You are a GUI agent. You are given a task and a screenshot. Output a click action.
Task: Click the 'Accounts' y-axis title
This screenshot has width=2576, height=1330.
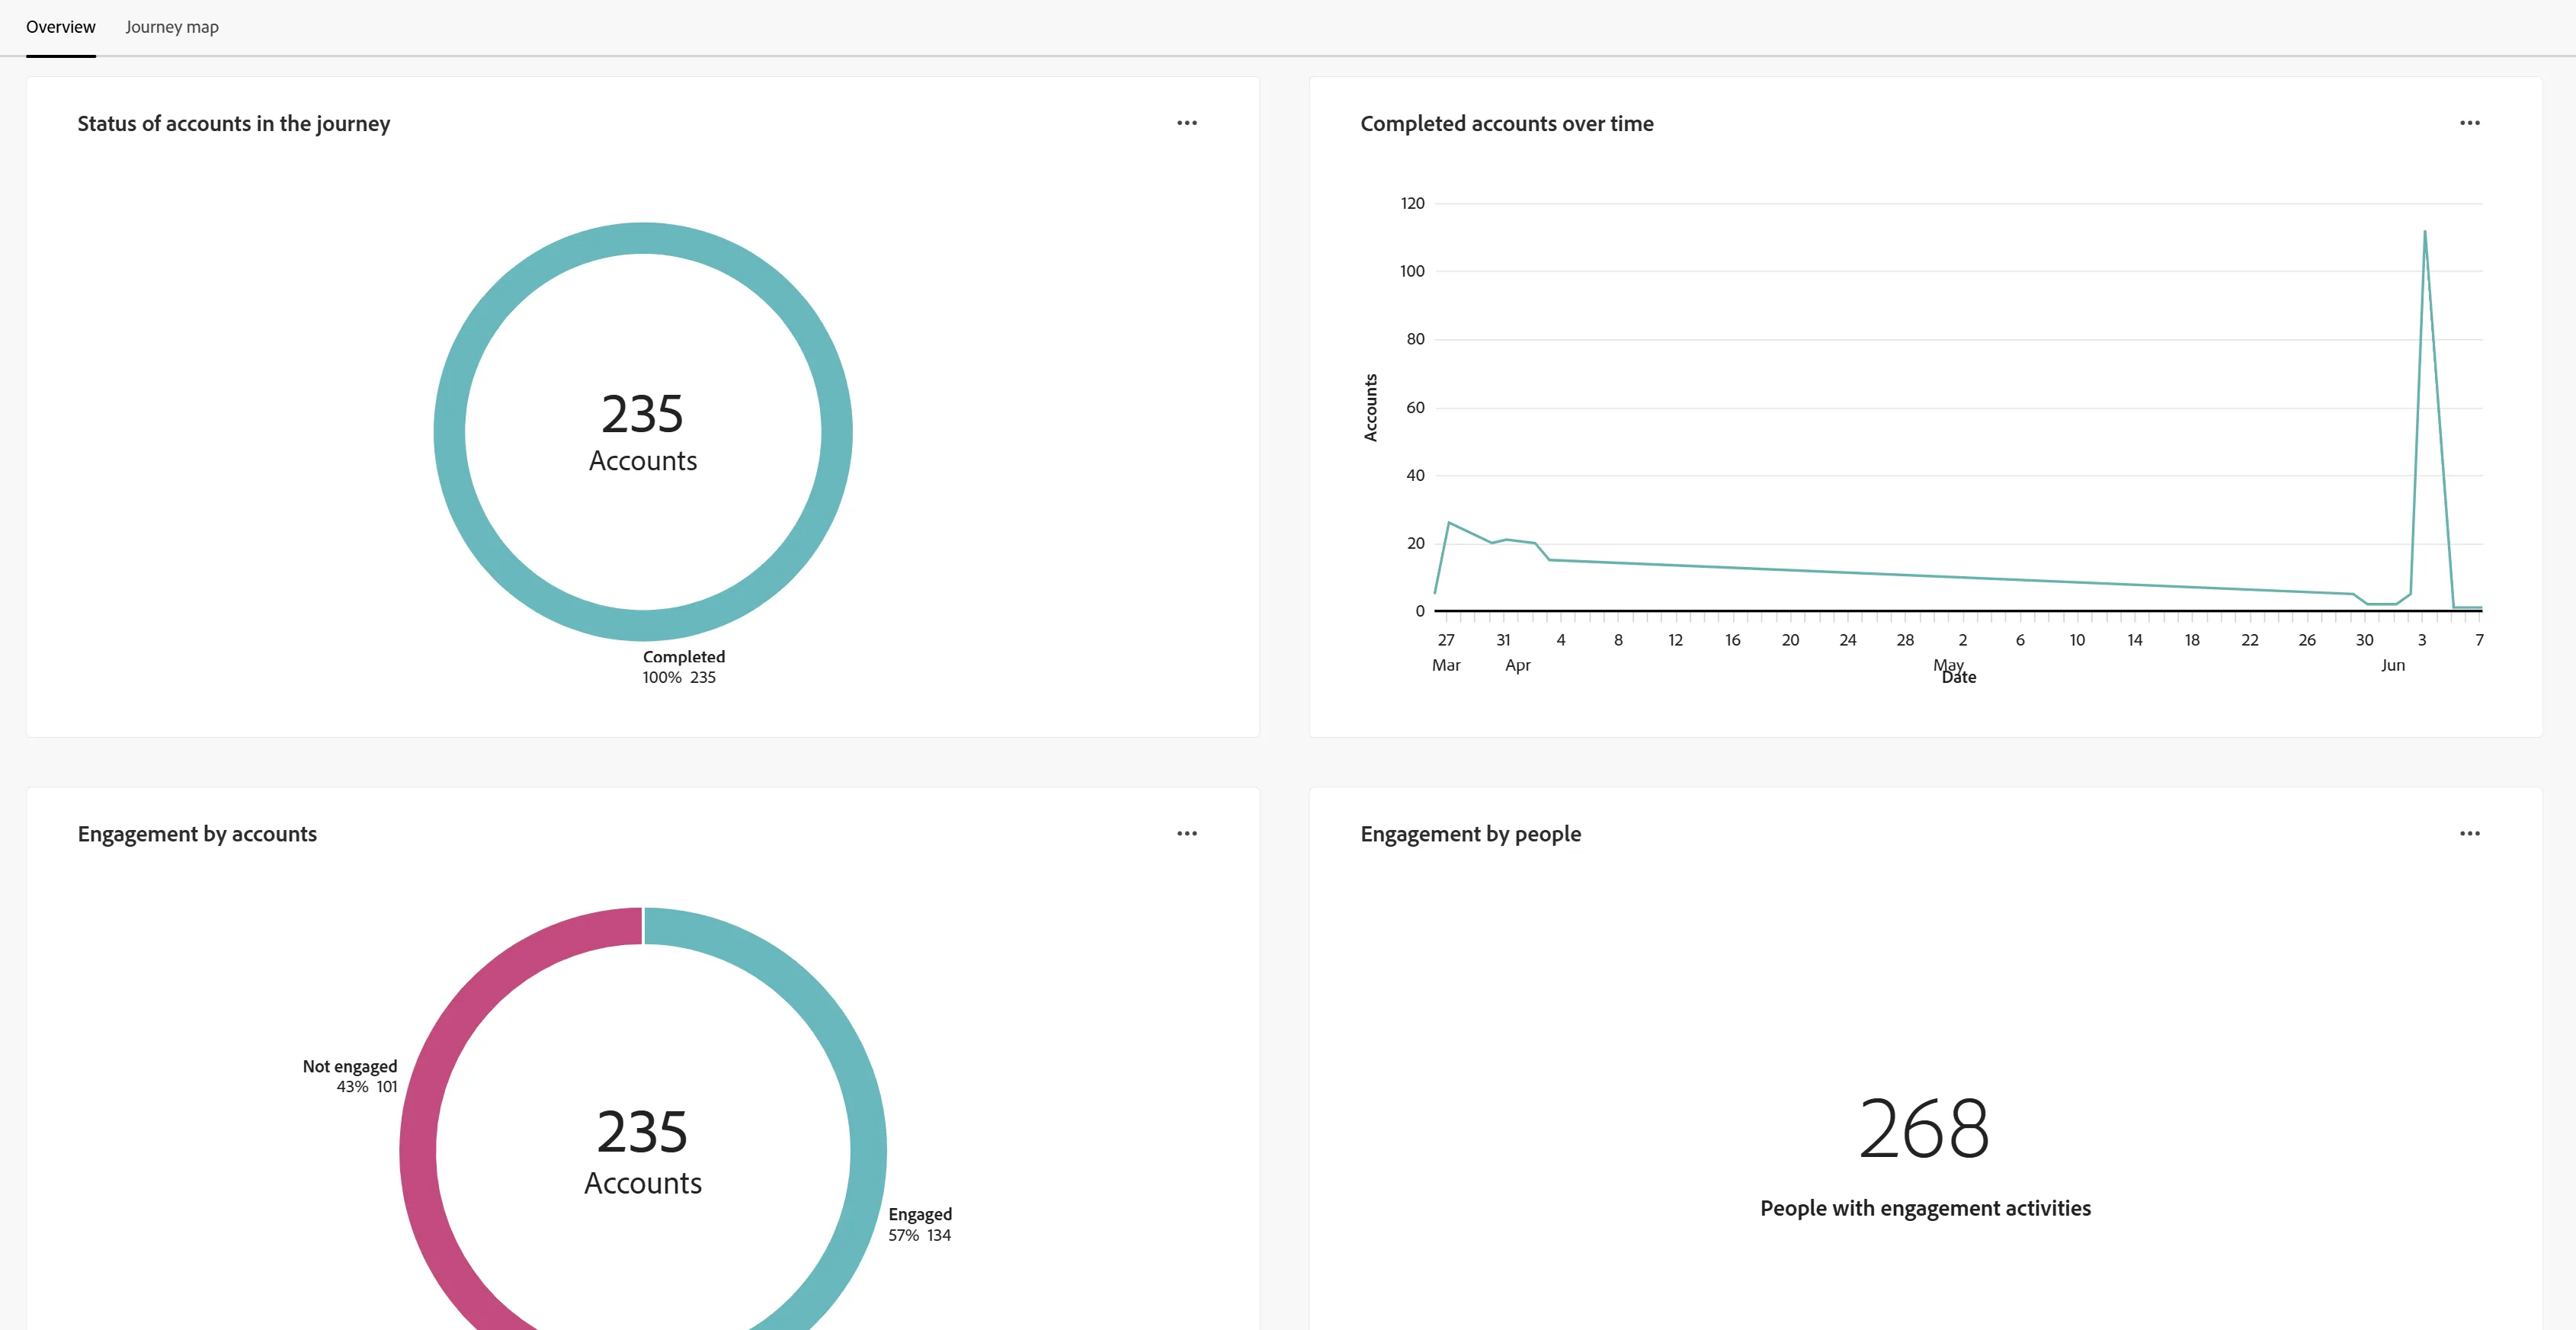[x=1371, y=408]
